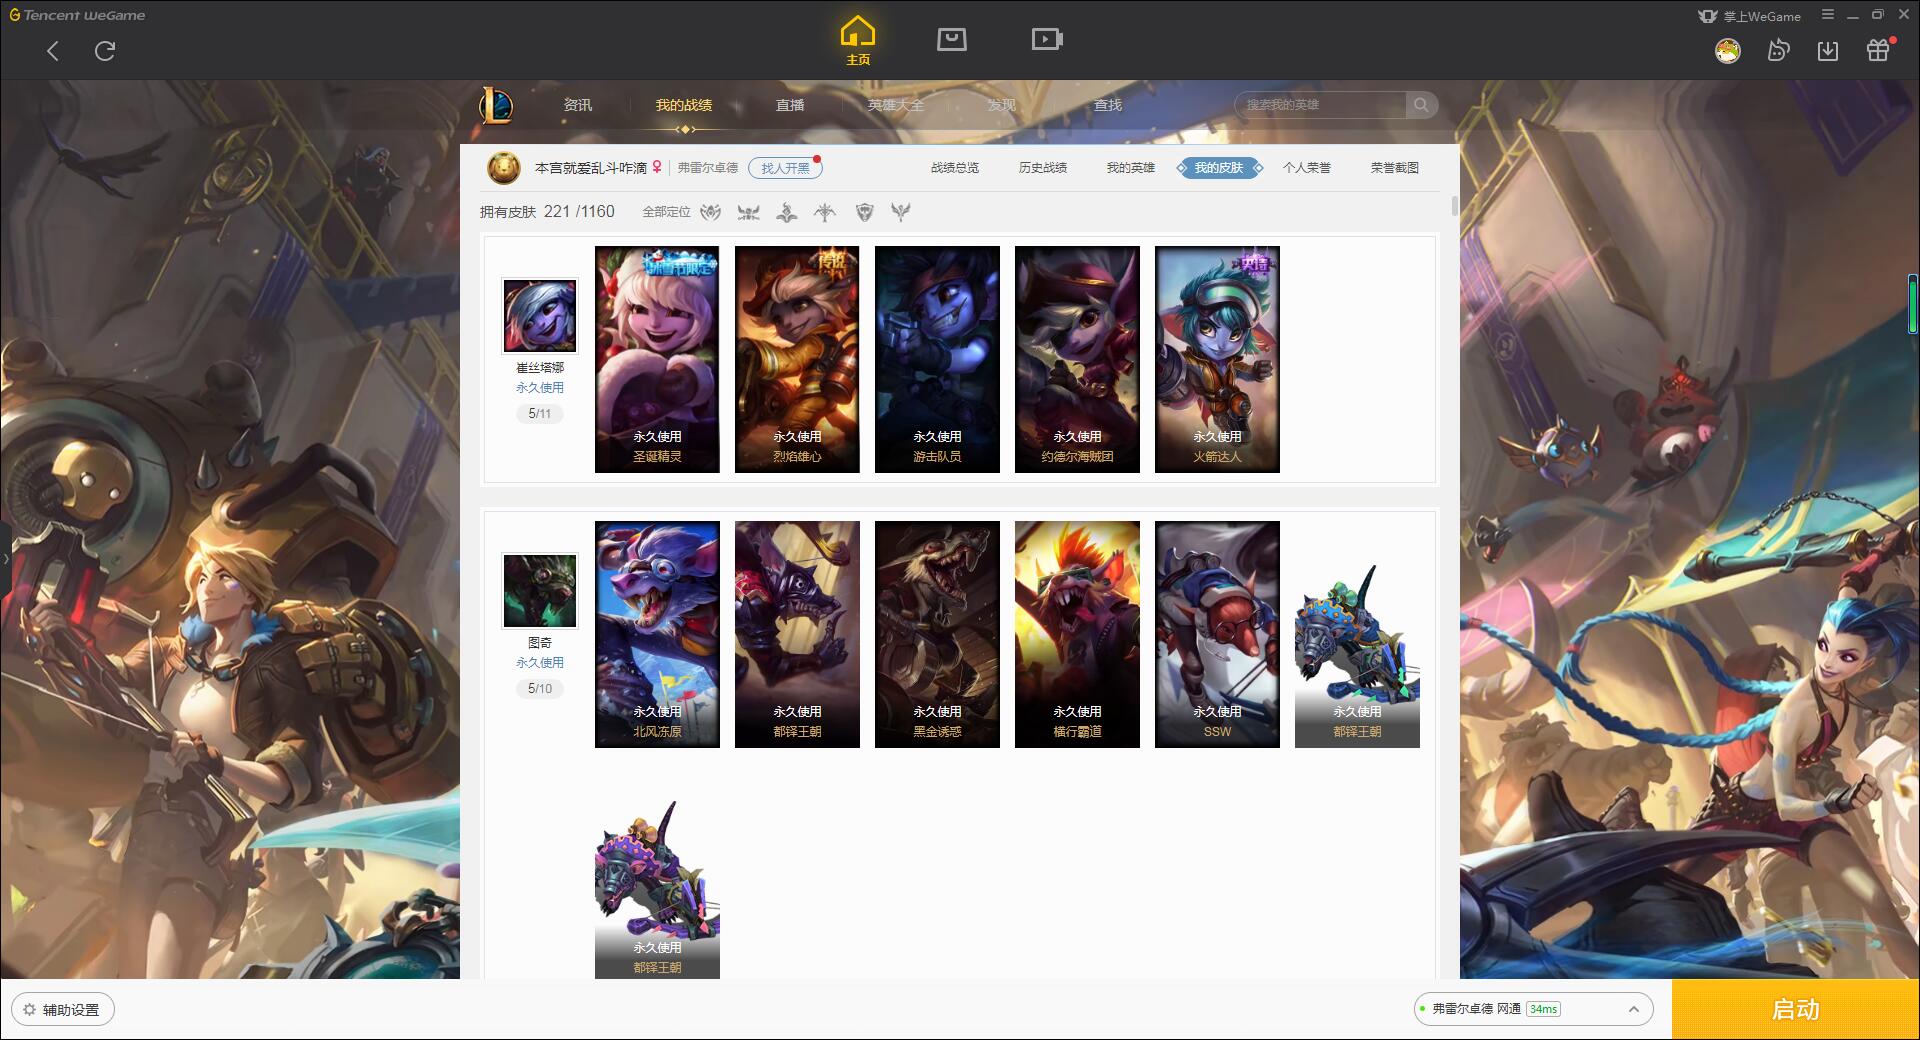Image resolution: width=1920 pixels, height=1040 pixels.
Task: Click the 34ms latency indicator
Action: coord(1543,1009)
